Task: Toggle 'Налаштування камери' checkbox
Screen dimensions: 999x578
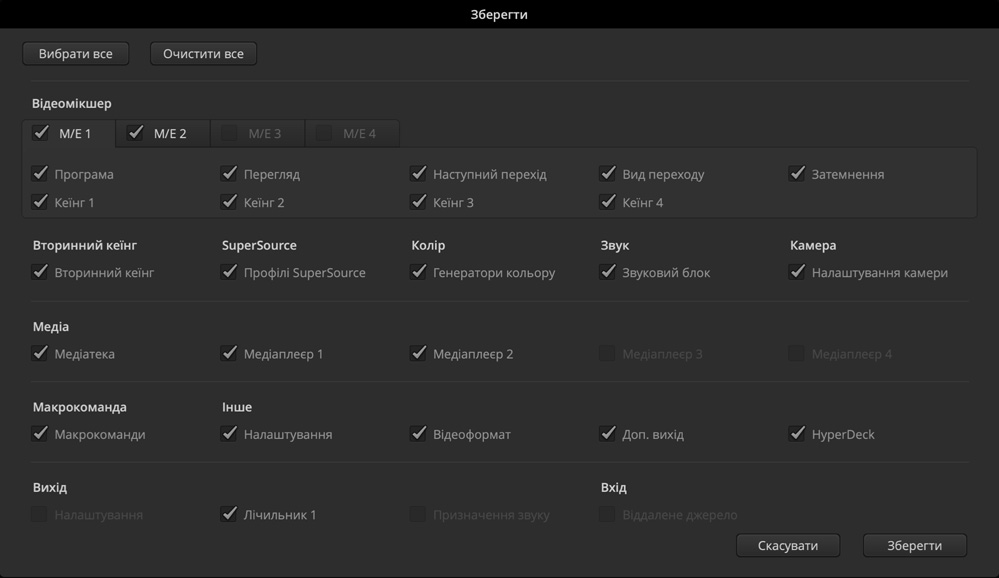Action: pyautogui.click(x=797, y=272)
